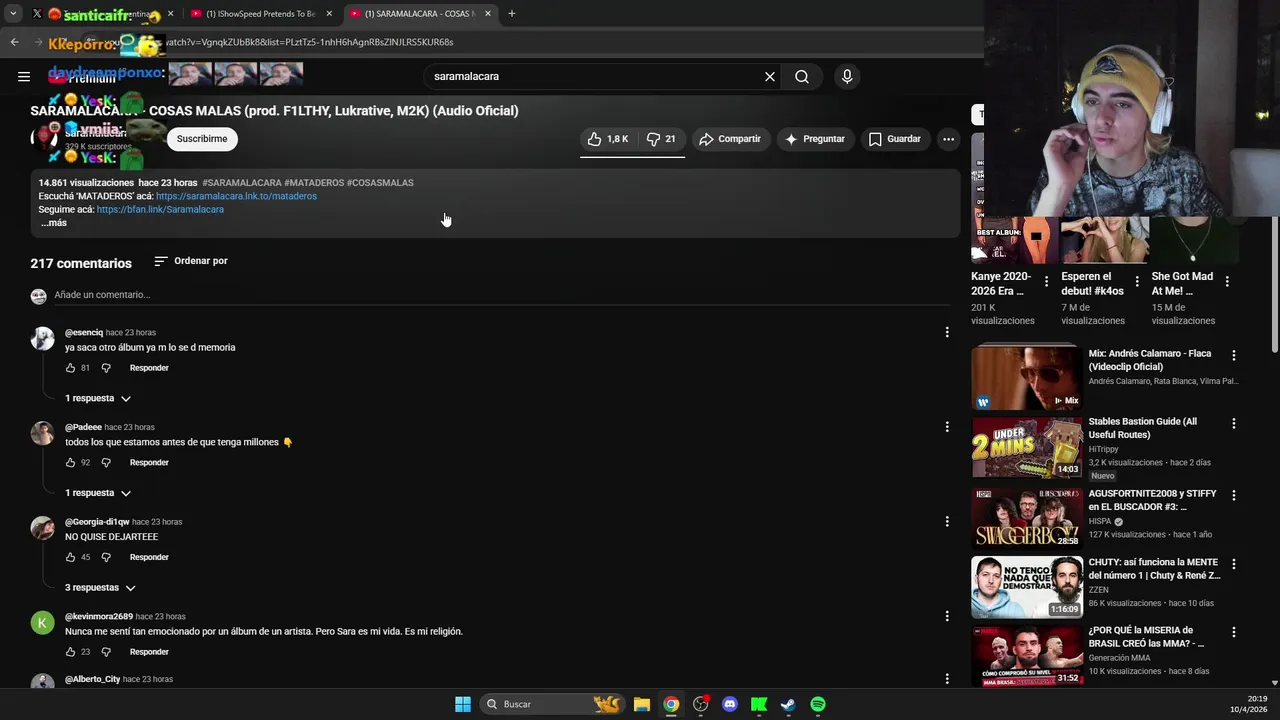Go back with browser back arrow
Viewport: 1280px width, 720px height.
click(x=14, y=42)
